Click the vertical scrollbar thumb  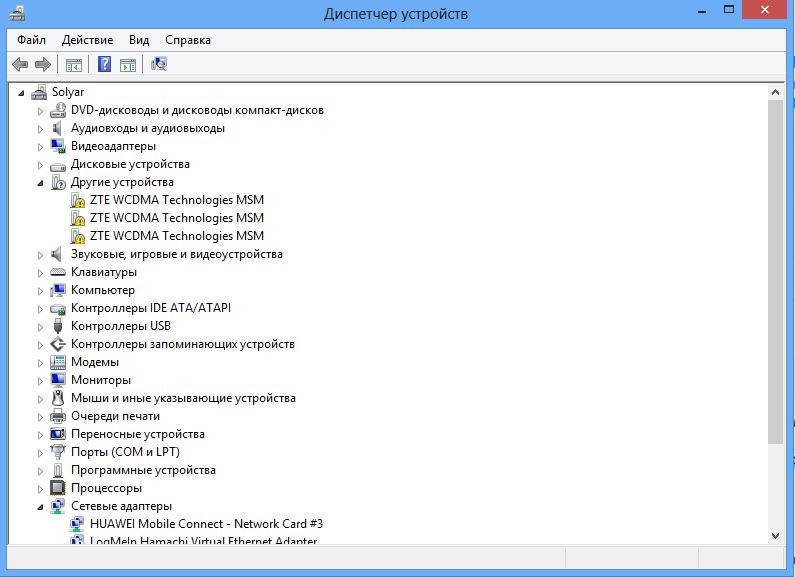pos(775,272)
